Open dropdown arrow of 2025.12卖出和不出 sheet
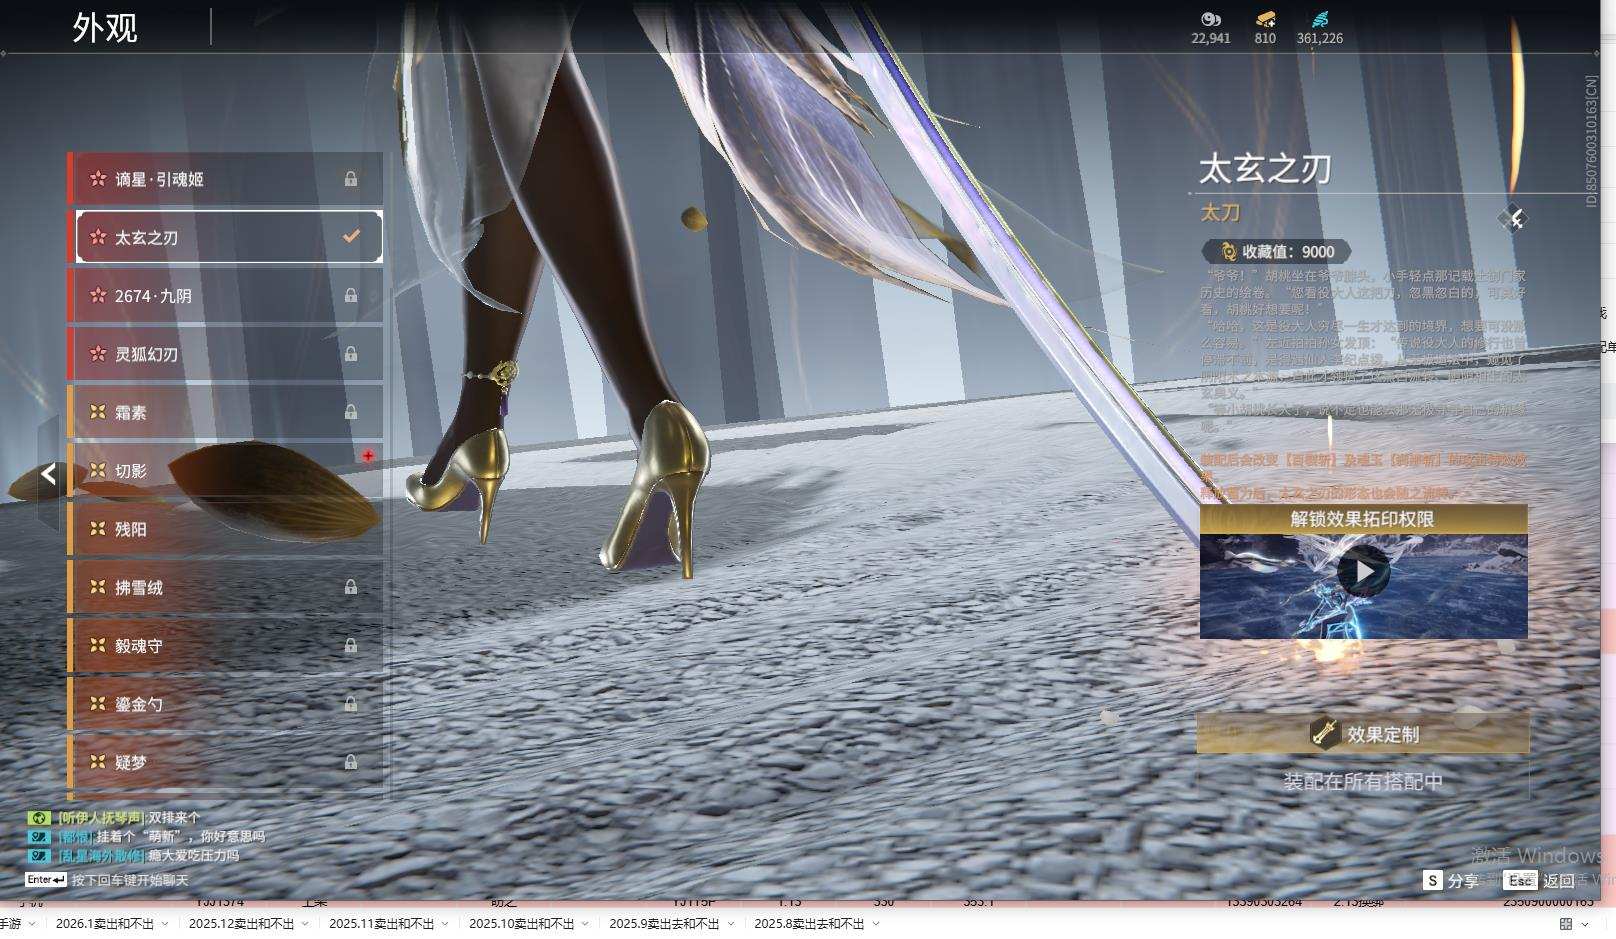 [305, 924]
